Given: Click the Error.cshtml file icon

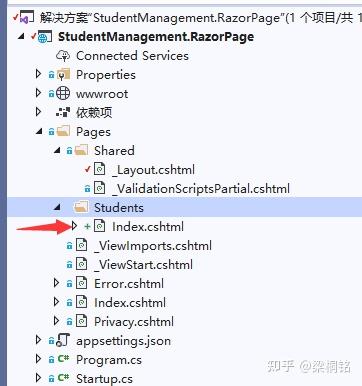Looking at the screenshot, I should [x=82, y=284].
